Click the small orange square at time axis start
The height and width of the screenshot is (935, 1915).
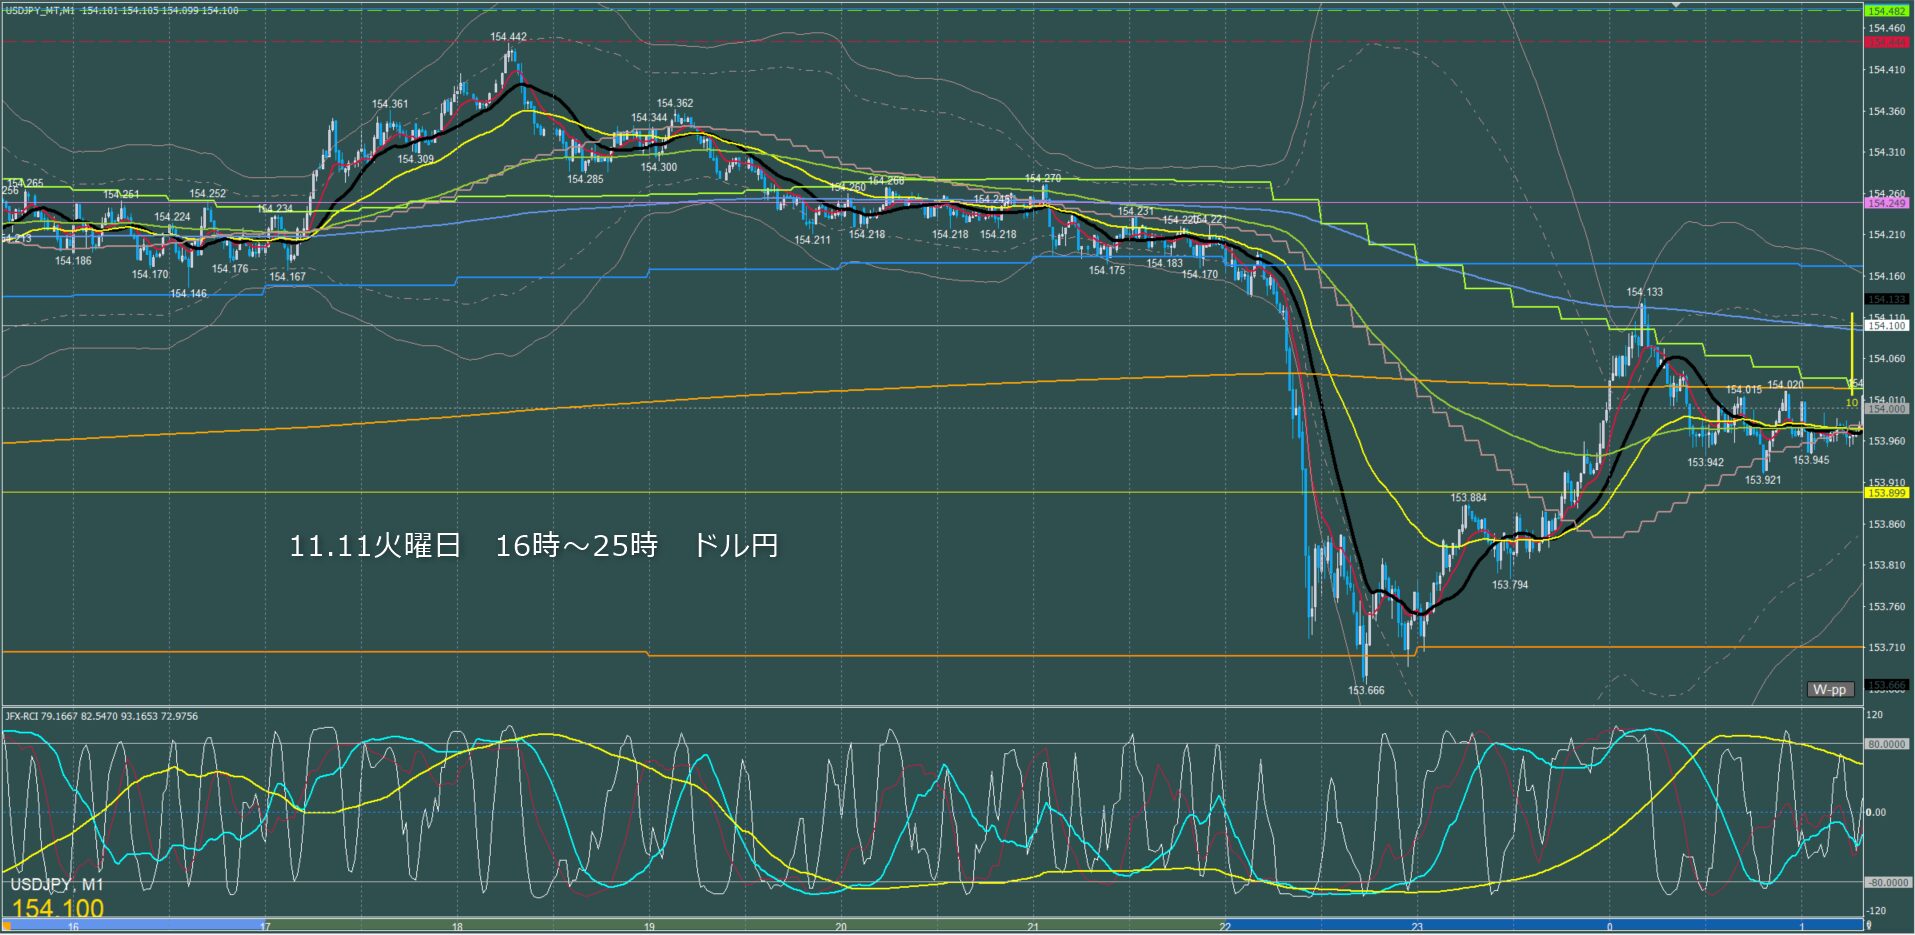(x=5, y=927)
